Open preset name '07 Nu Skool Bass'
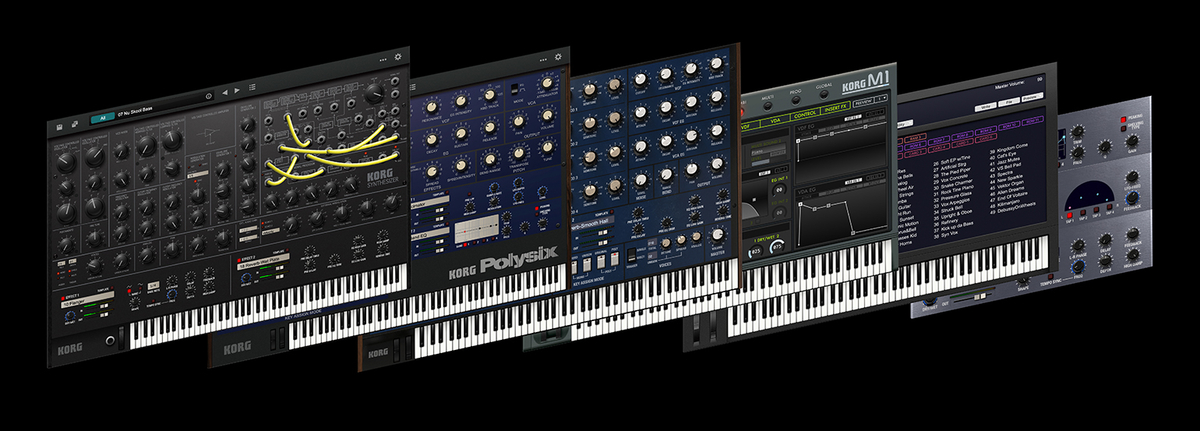Viewport: 1200px width, 431px height. coord(137,113)
